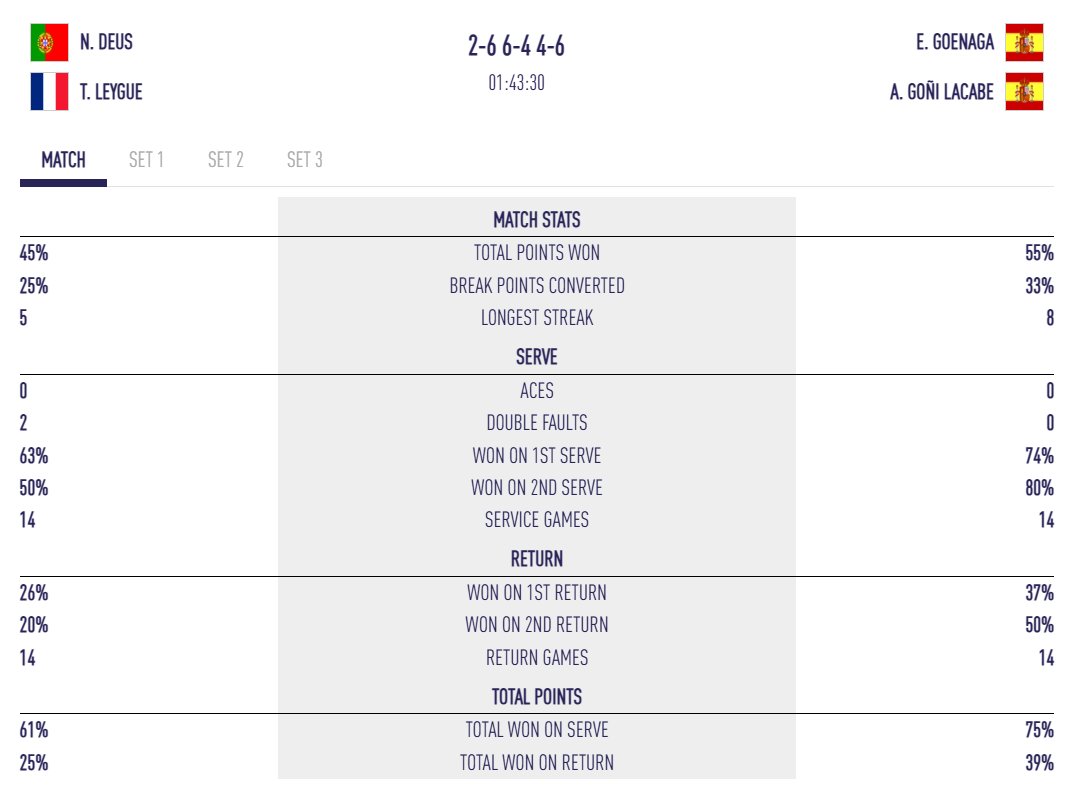Switch to the MATCH tab

[63, 160]
